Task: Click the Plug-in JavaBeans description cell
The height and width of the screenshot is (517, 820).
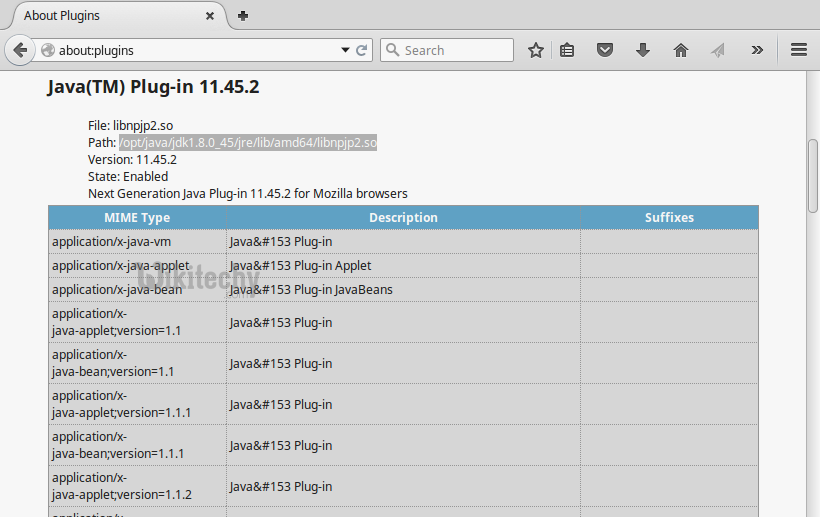Action: (403, 290)
